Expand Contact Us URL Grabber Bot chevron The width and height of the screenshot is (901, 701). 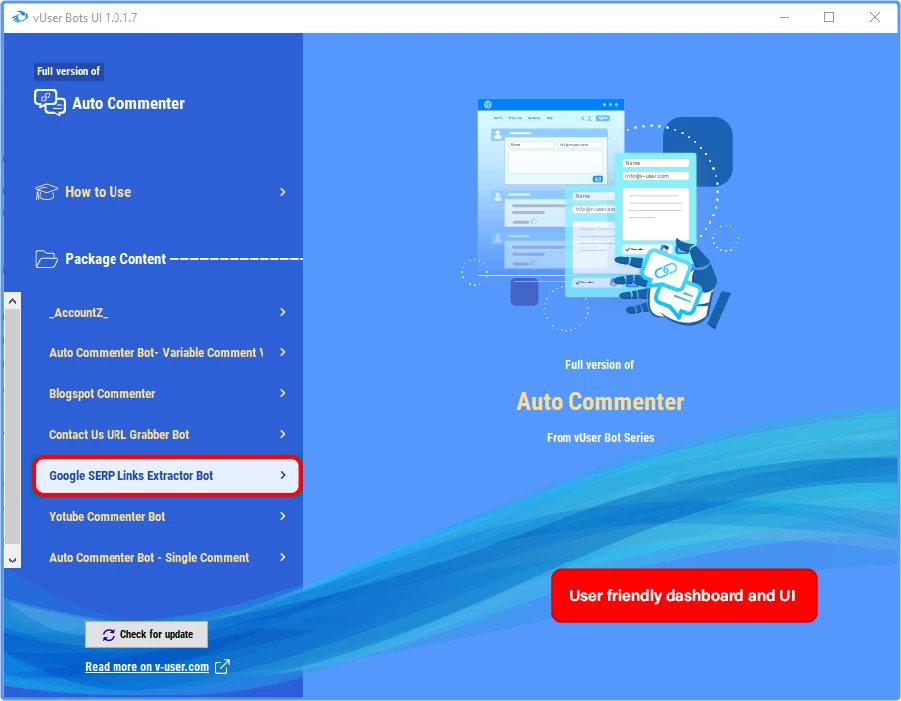pyautogui.click(x=283, y=434)
